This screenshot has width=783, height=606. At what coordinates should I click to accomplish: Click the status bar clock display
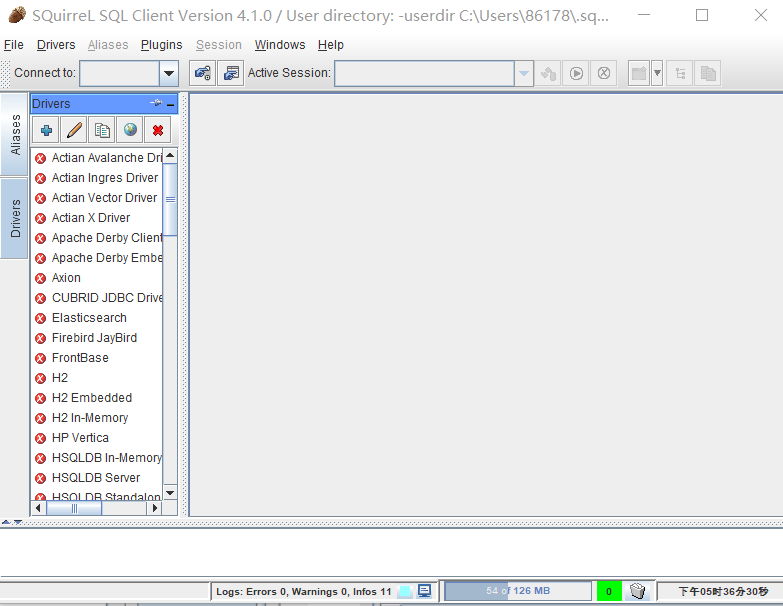tap(723, 592)
